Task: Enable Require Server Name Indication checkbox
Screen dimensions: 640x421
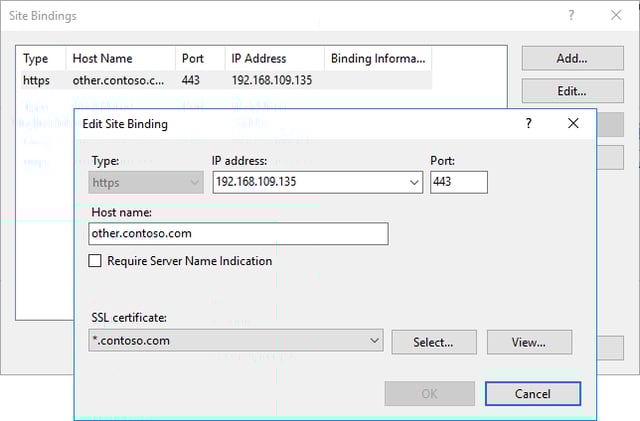Action: click(x=96, y=261)
